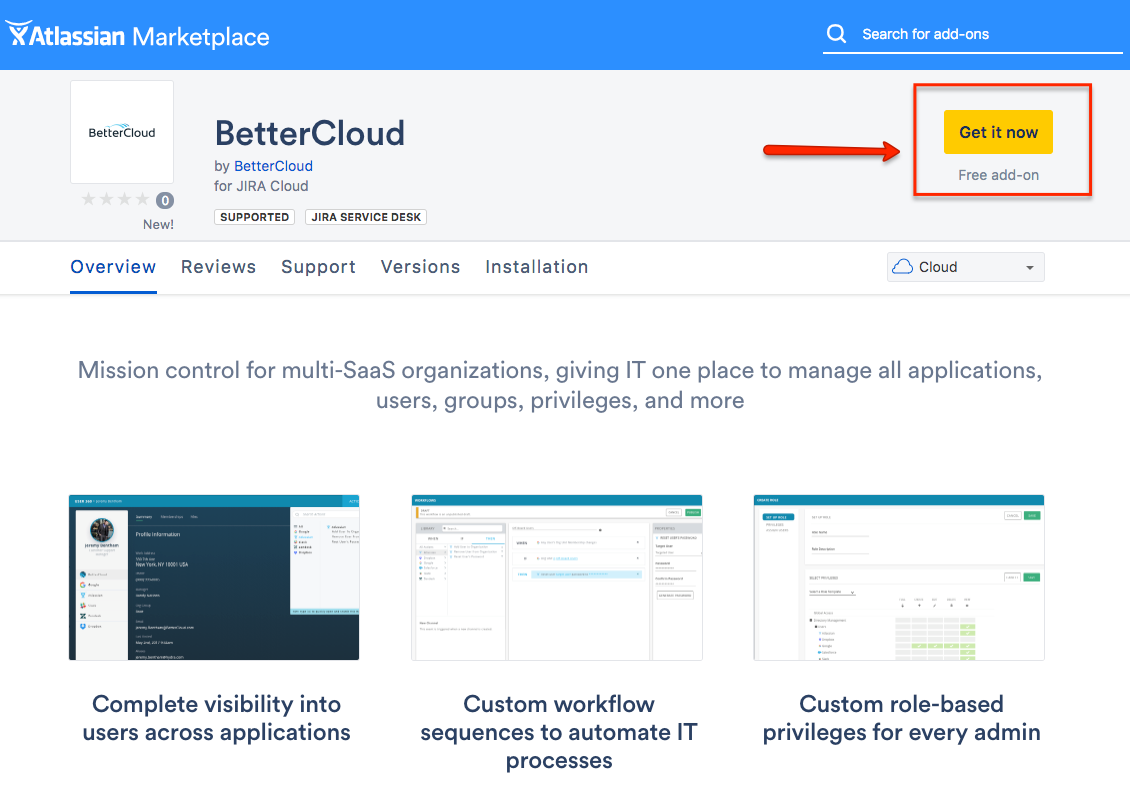This screenshot has height=788, width=1130.
Task: Expand the Cloud hosting dropdown
Action: point(966,267)
